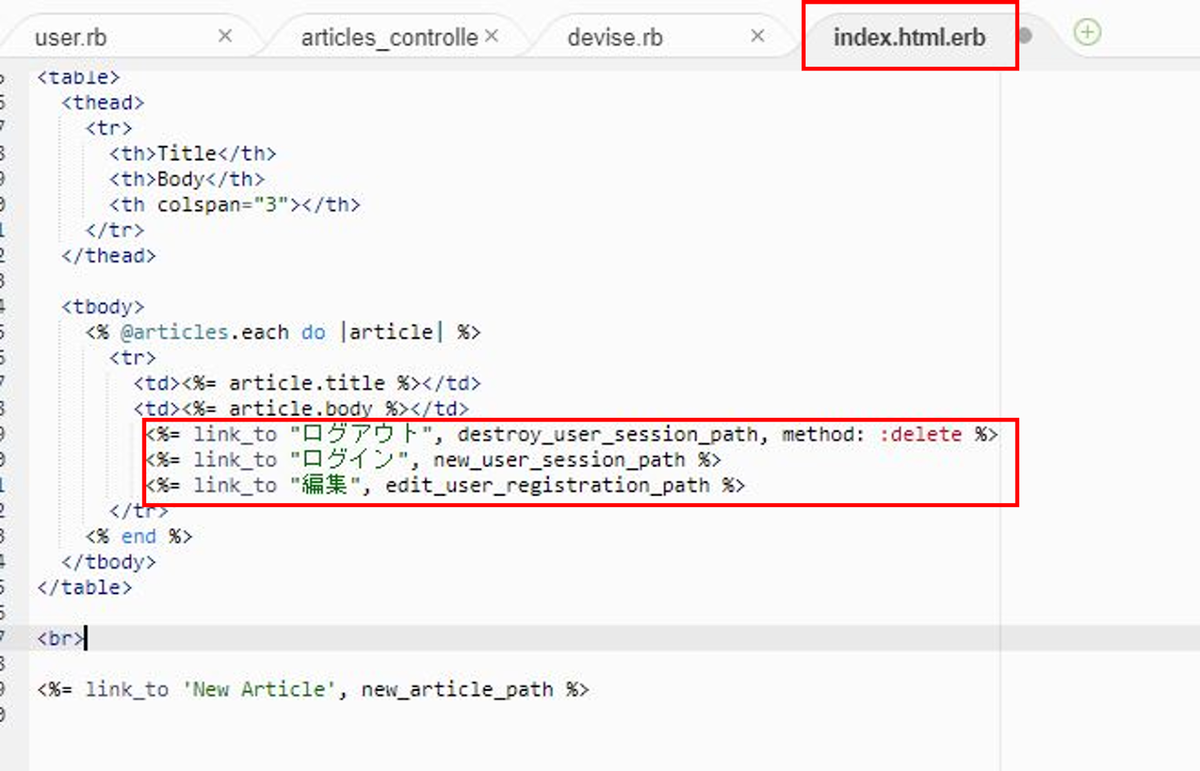Image resolution: width=1200 pixels, height=771 pixels.
Task: Click the opening <tbody> tag
Action: (103, 306)
